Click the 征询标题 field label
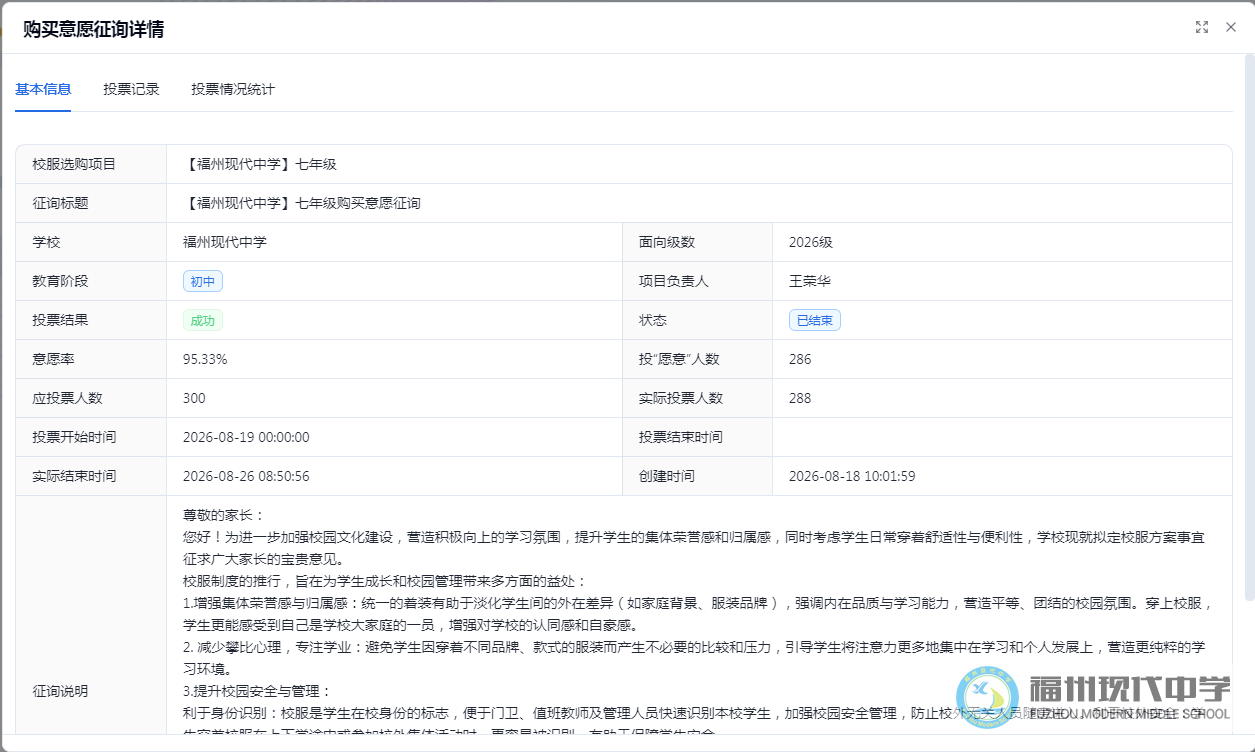This screenshot has width=1255, height=752. click(x=60, y=203)
